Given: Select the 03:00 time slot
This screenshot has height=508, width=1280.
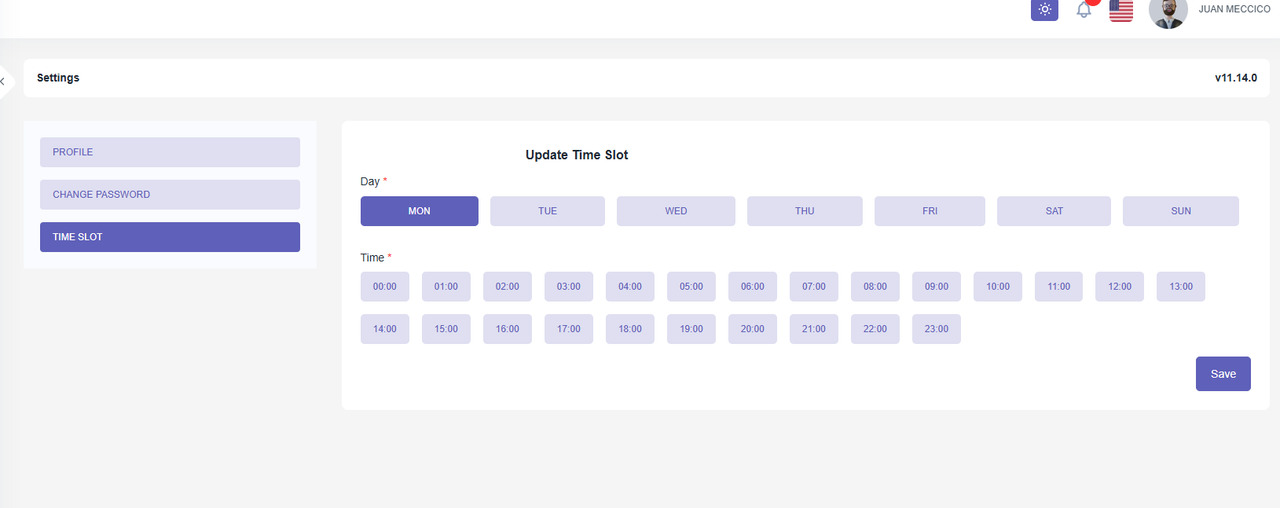Looking at the screenshot, I should [569, 287].
